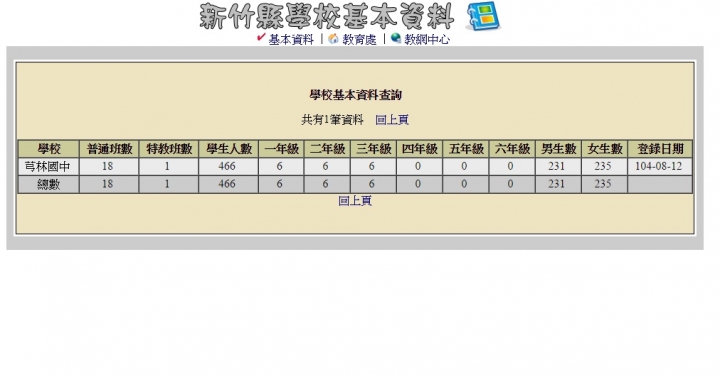This screenshot has width=720, height=377.
Task: Select the 二年級 column header
Action: point(327,149)
